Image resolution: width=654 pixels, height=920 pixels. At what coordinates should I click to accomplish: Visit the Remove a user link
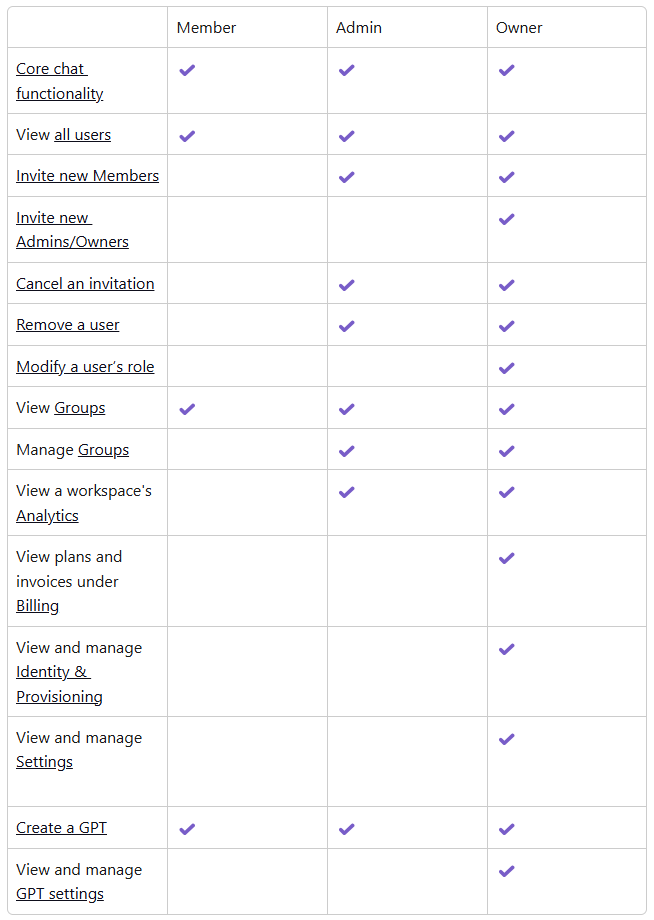click(68, 325)
